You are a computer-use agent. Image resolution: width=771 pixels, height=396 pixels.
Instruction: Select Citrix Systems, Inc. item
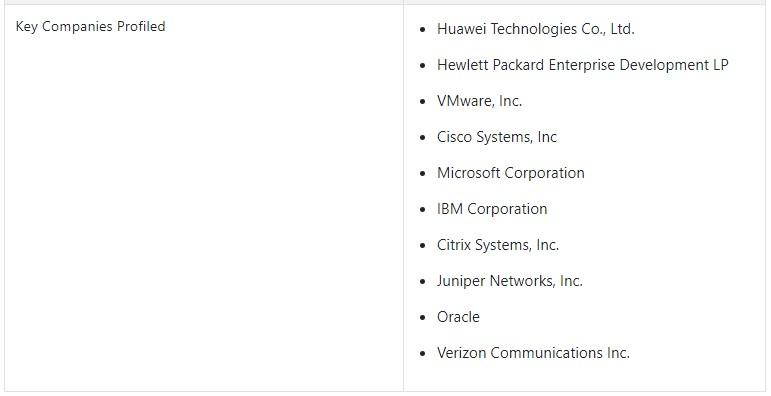point(498,244)
